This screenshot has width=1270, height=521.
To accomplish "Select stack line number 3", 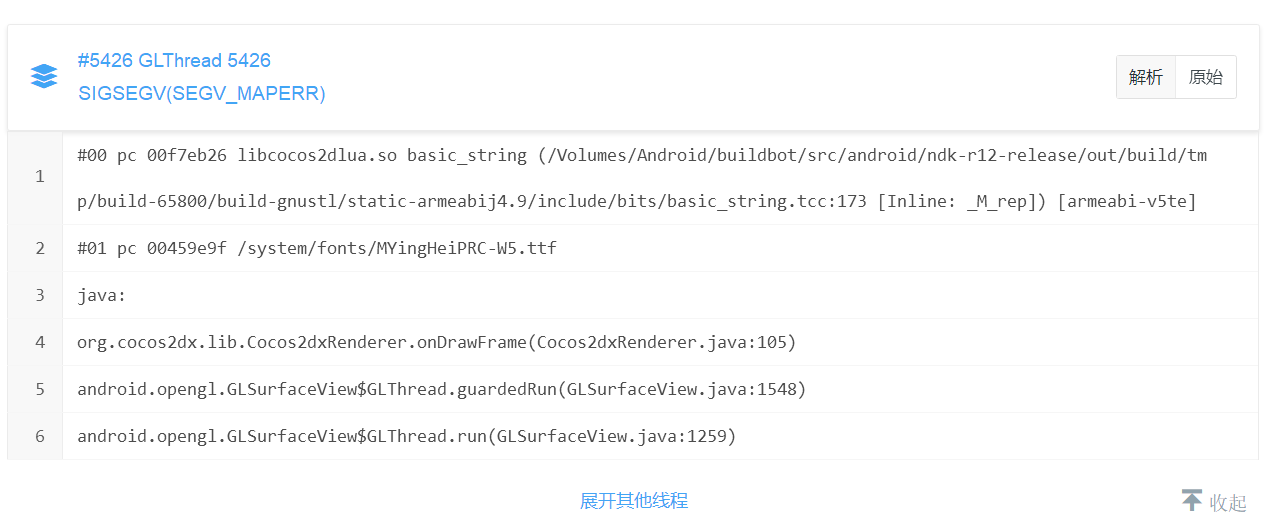I will click(40, 295).
